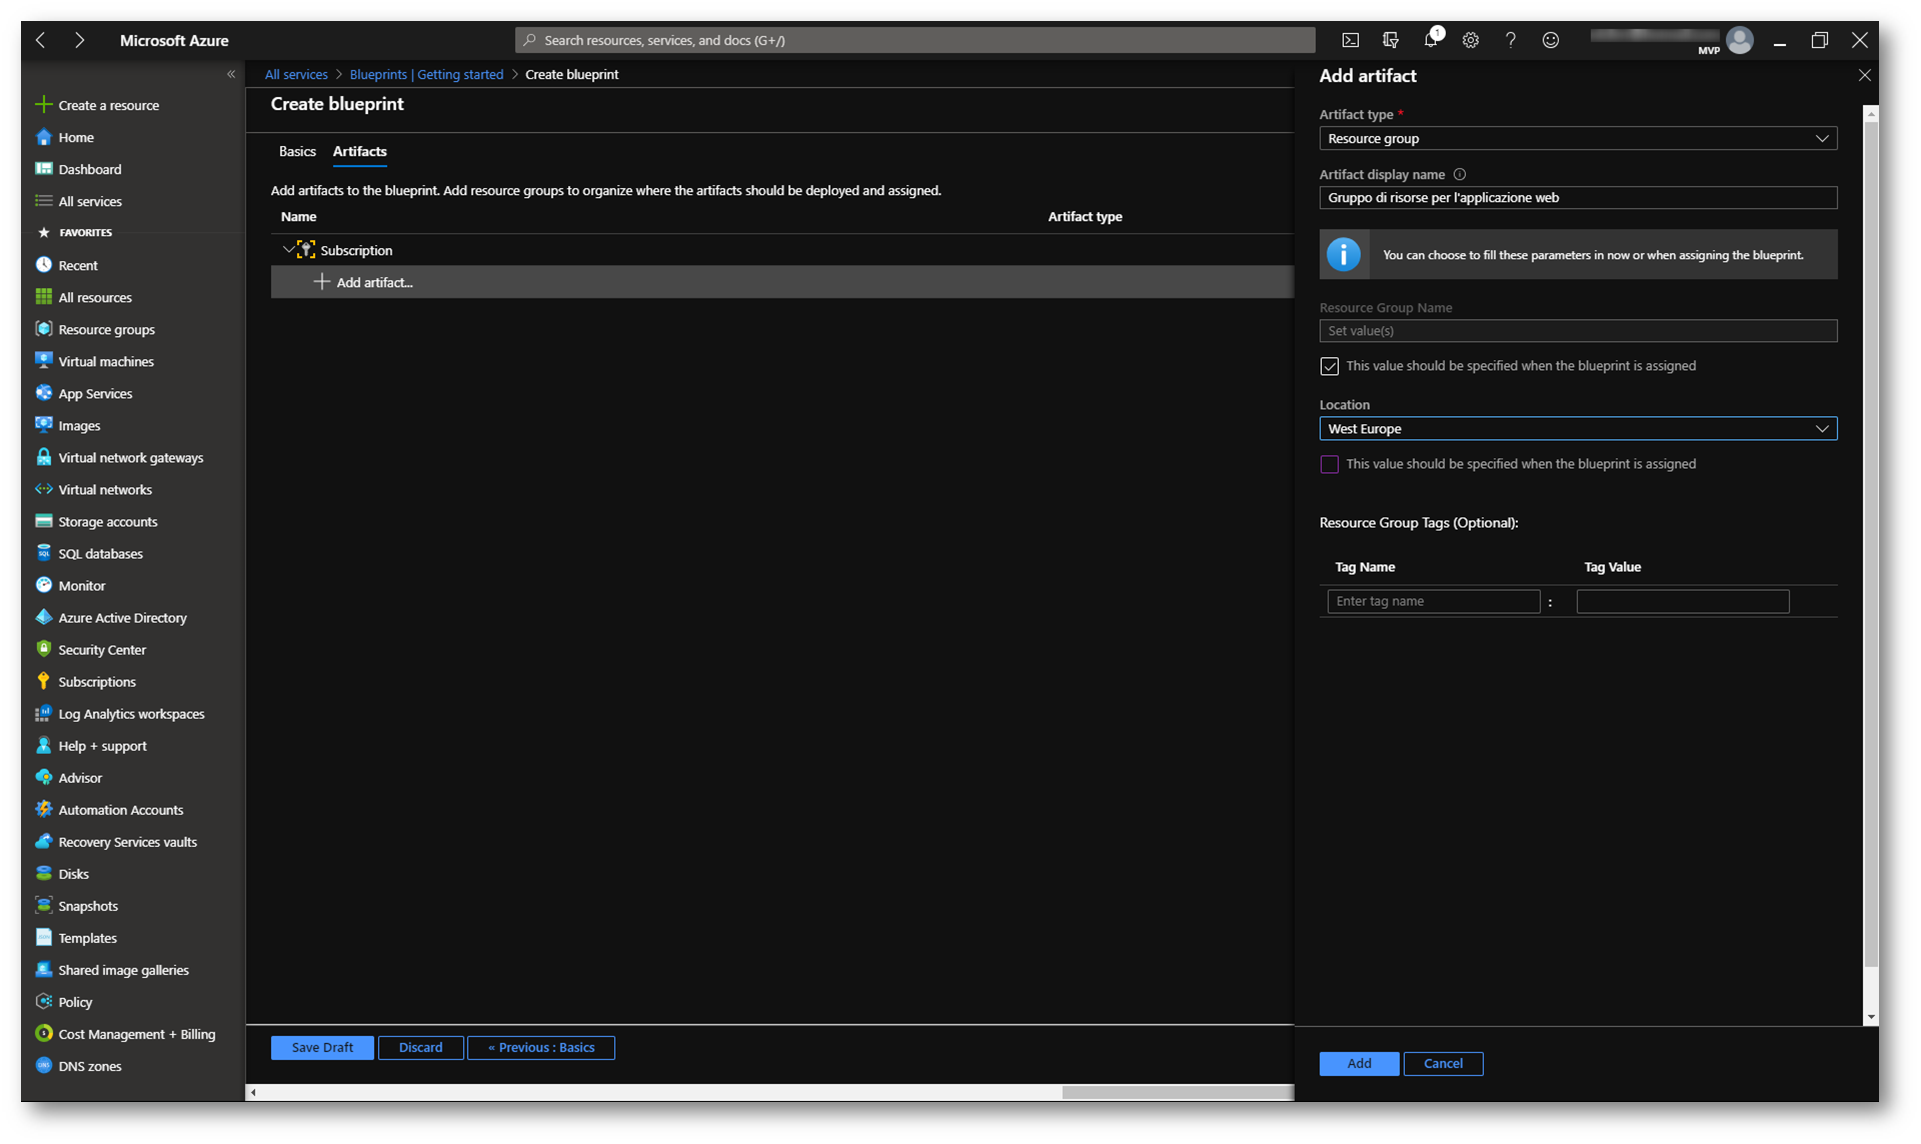
Task: Open Subscriptions in sidebar
Action: point(96,681)
